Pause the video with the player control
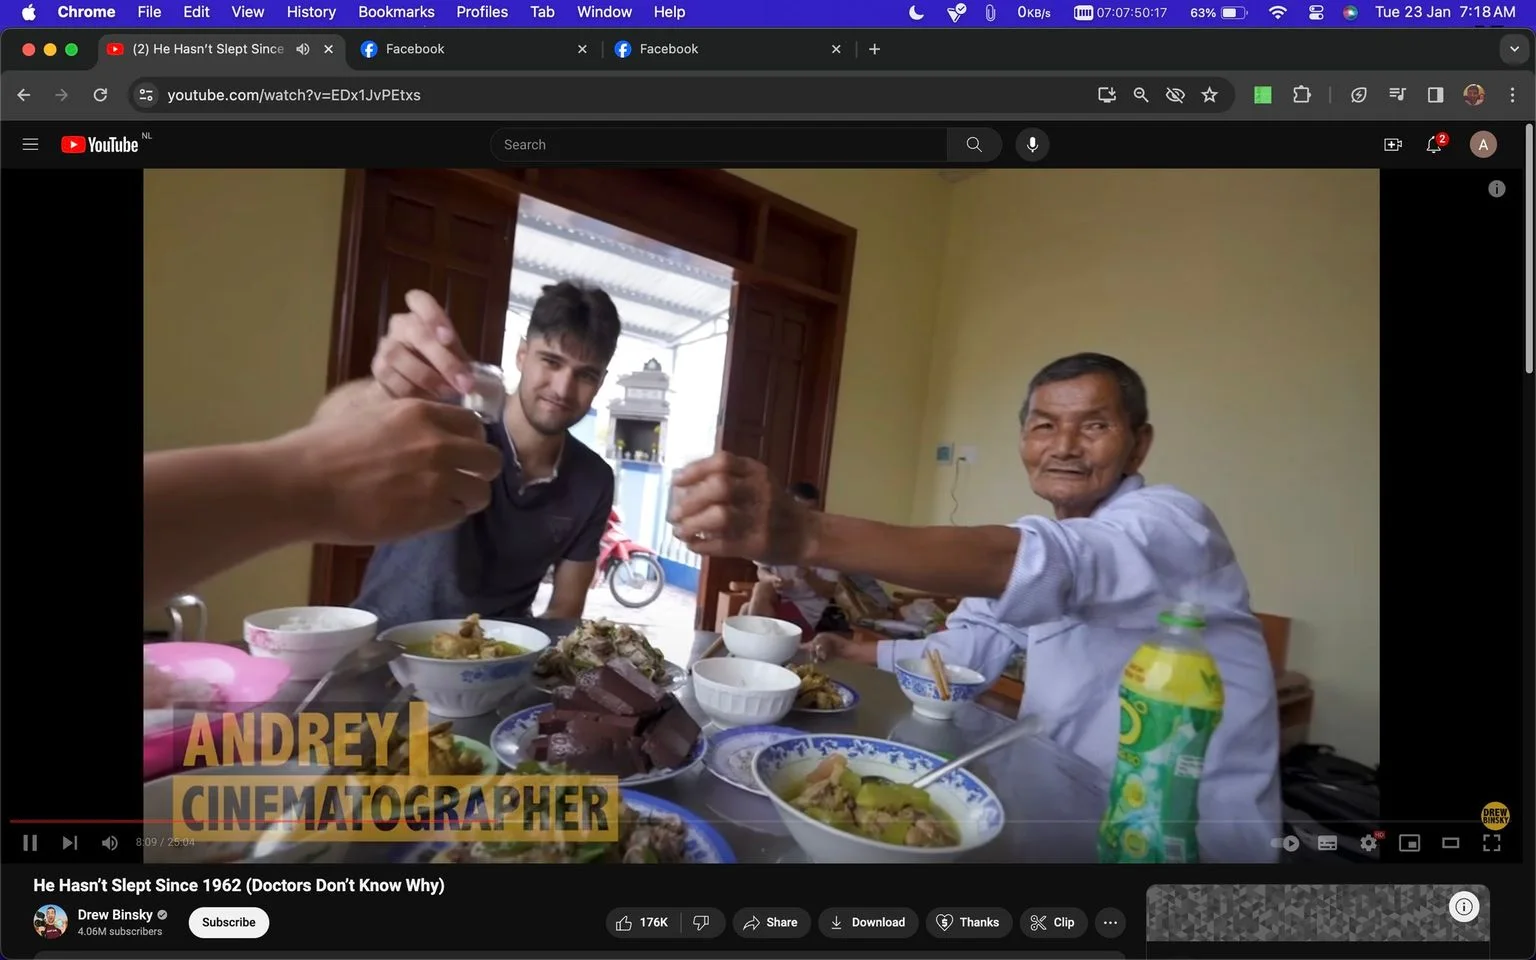1536x960 pixels. point(30,843)
